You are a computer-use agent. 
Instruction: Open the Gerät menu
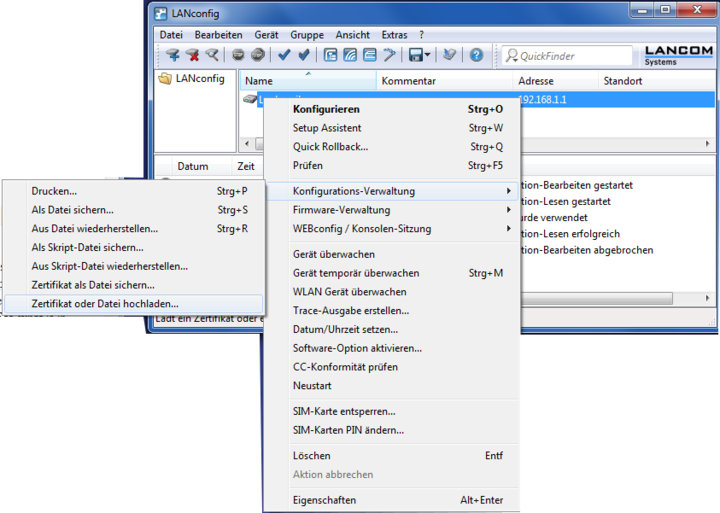point(266,35)
